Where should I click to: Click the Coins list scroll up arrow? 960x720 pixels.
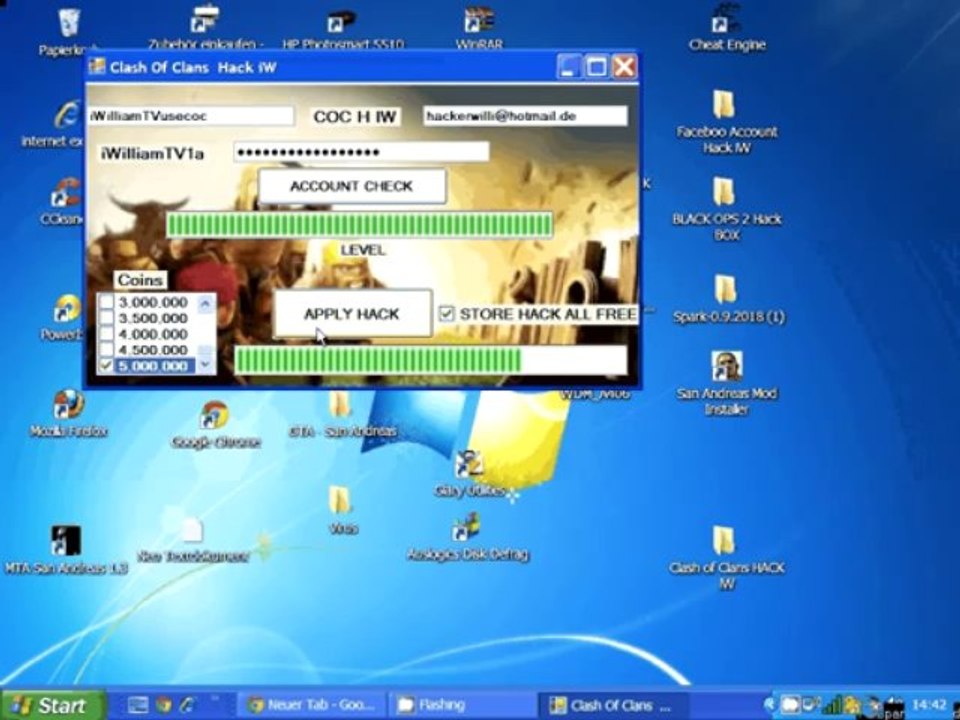[x=205, y=302]
